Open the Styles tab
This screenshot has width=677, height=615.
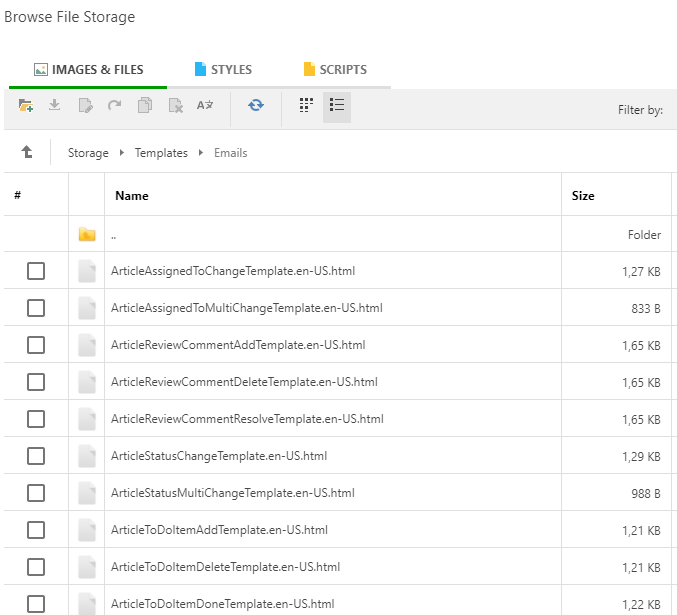click(x=223, y=70)
